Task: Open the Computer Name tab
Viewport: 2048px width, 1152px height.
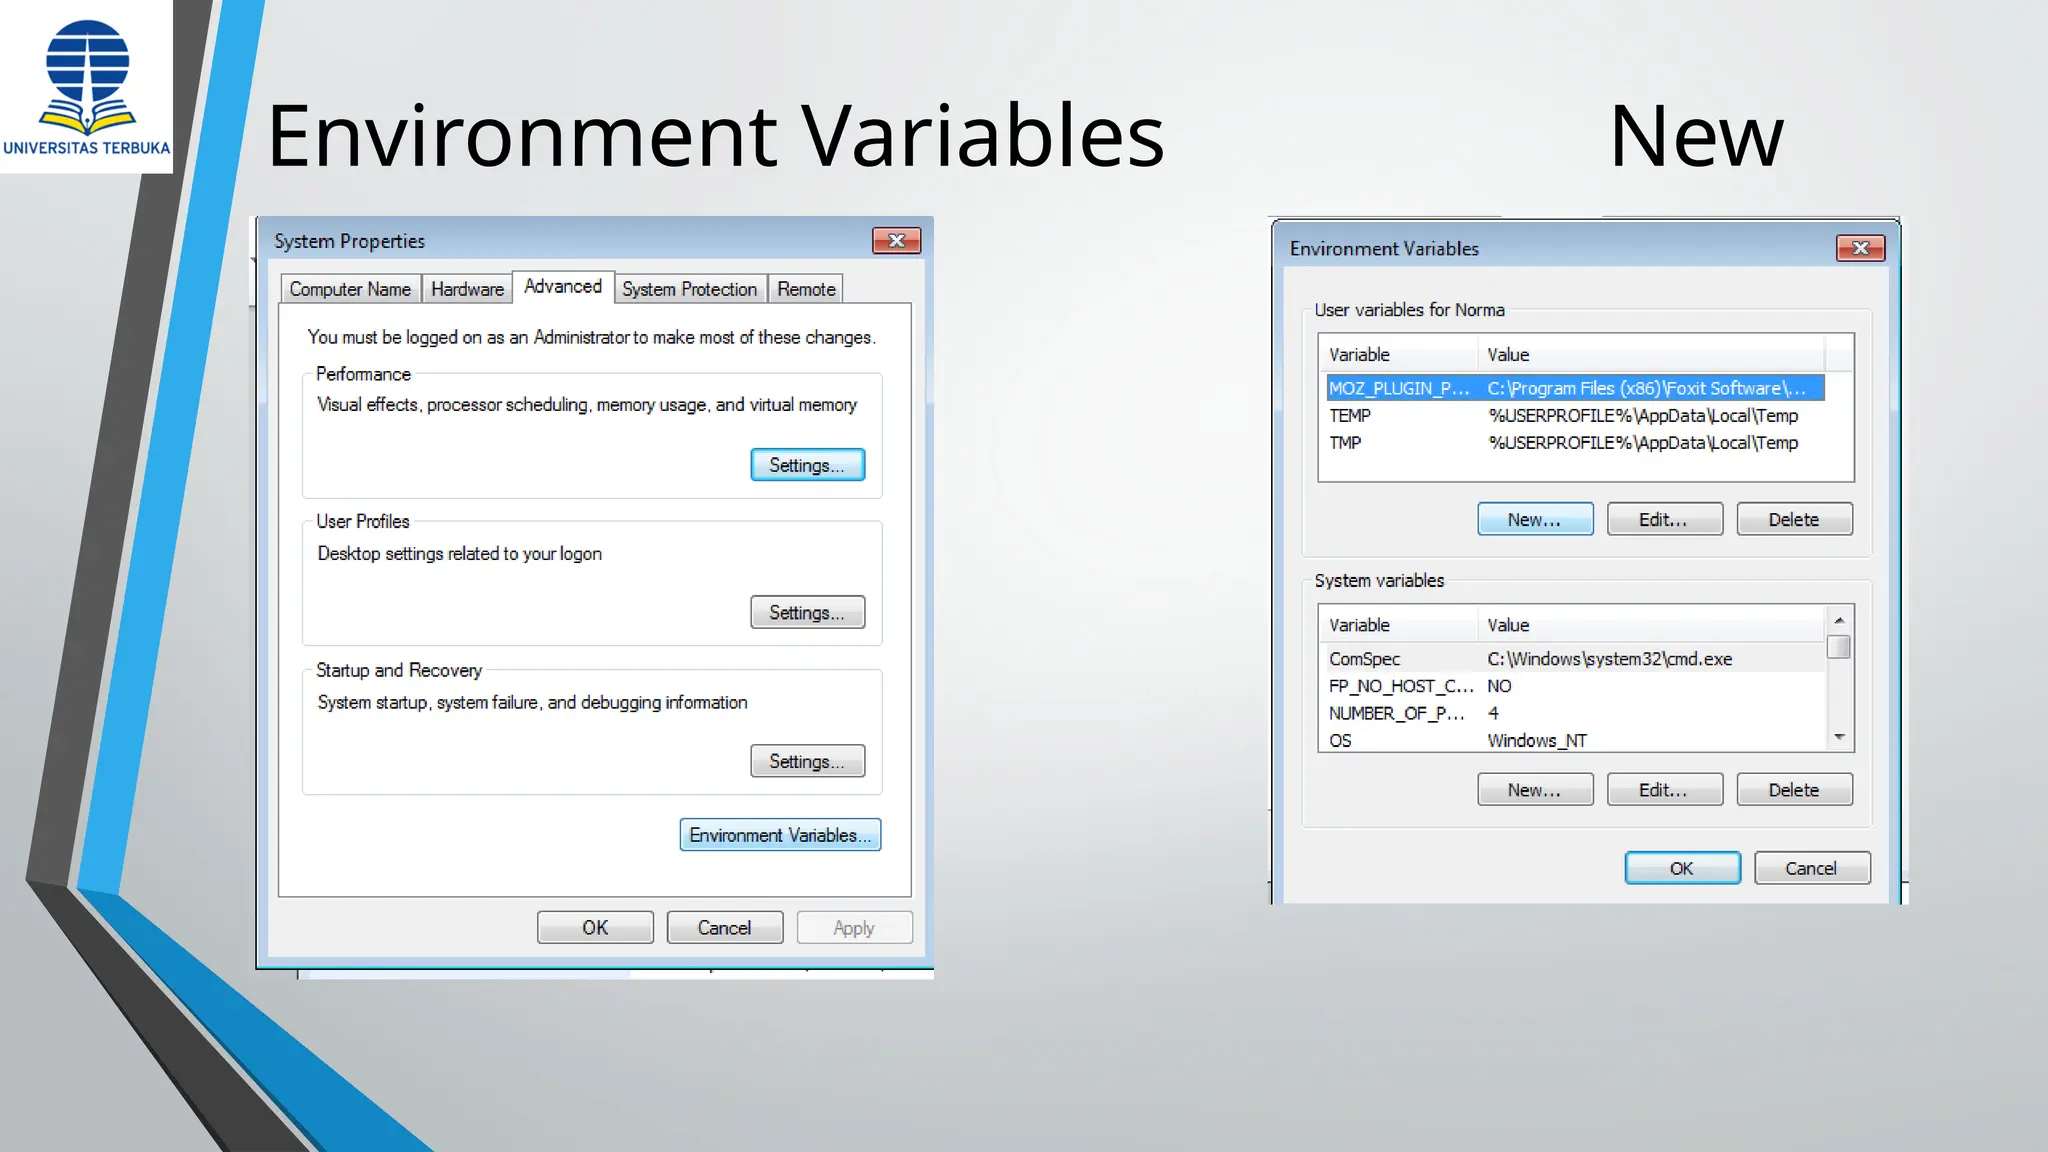Action: tap(350, 289)
